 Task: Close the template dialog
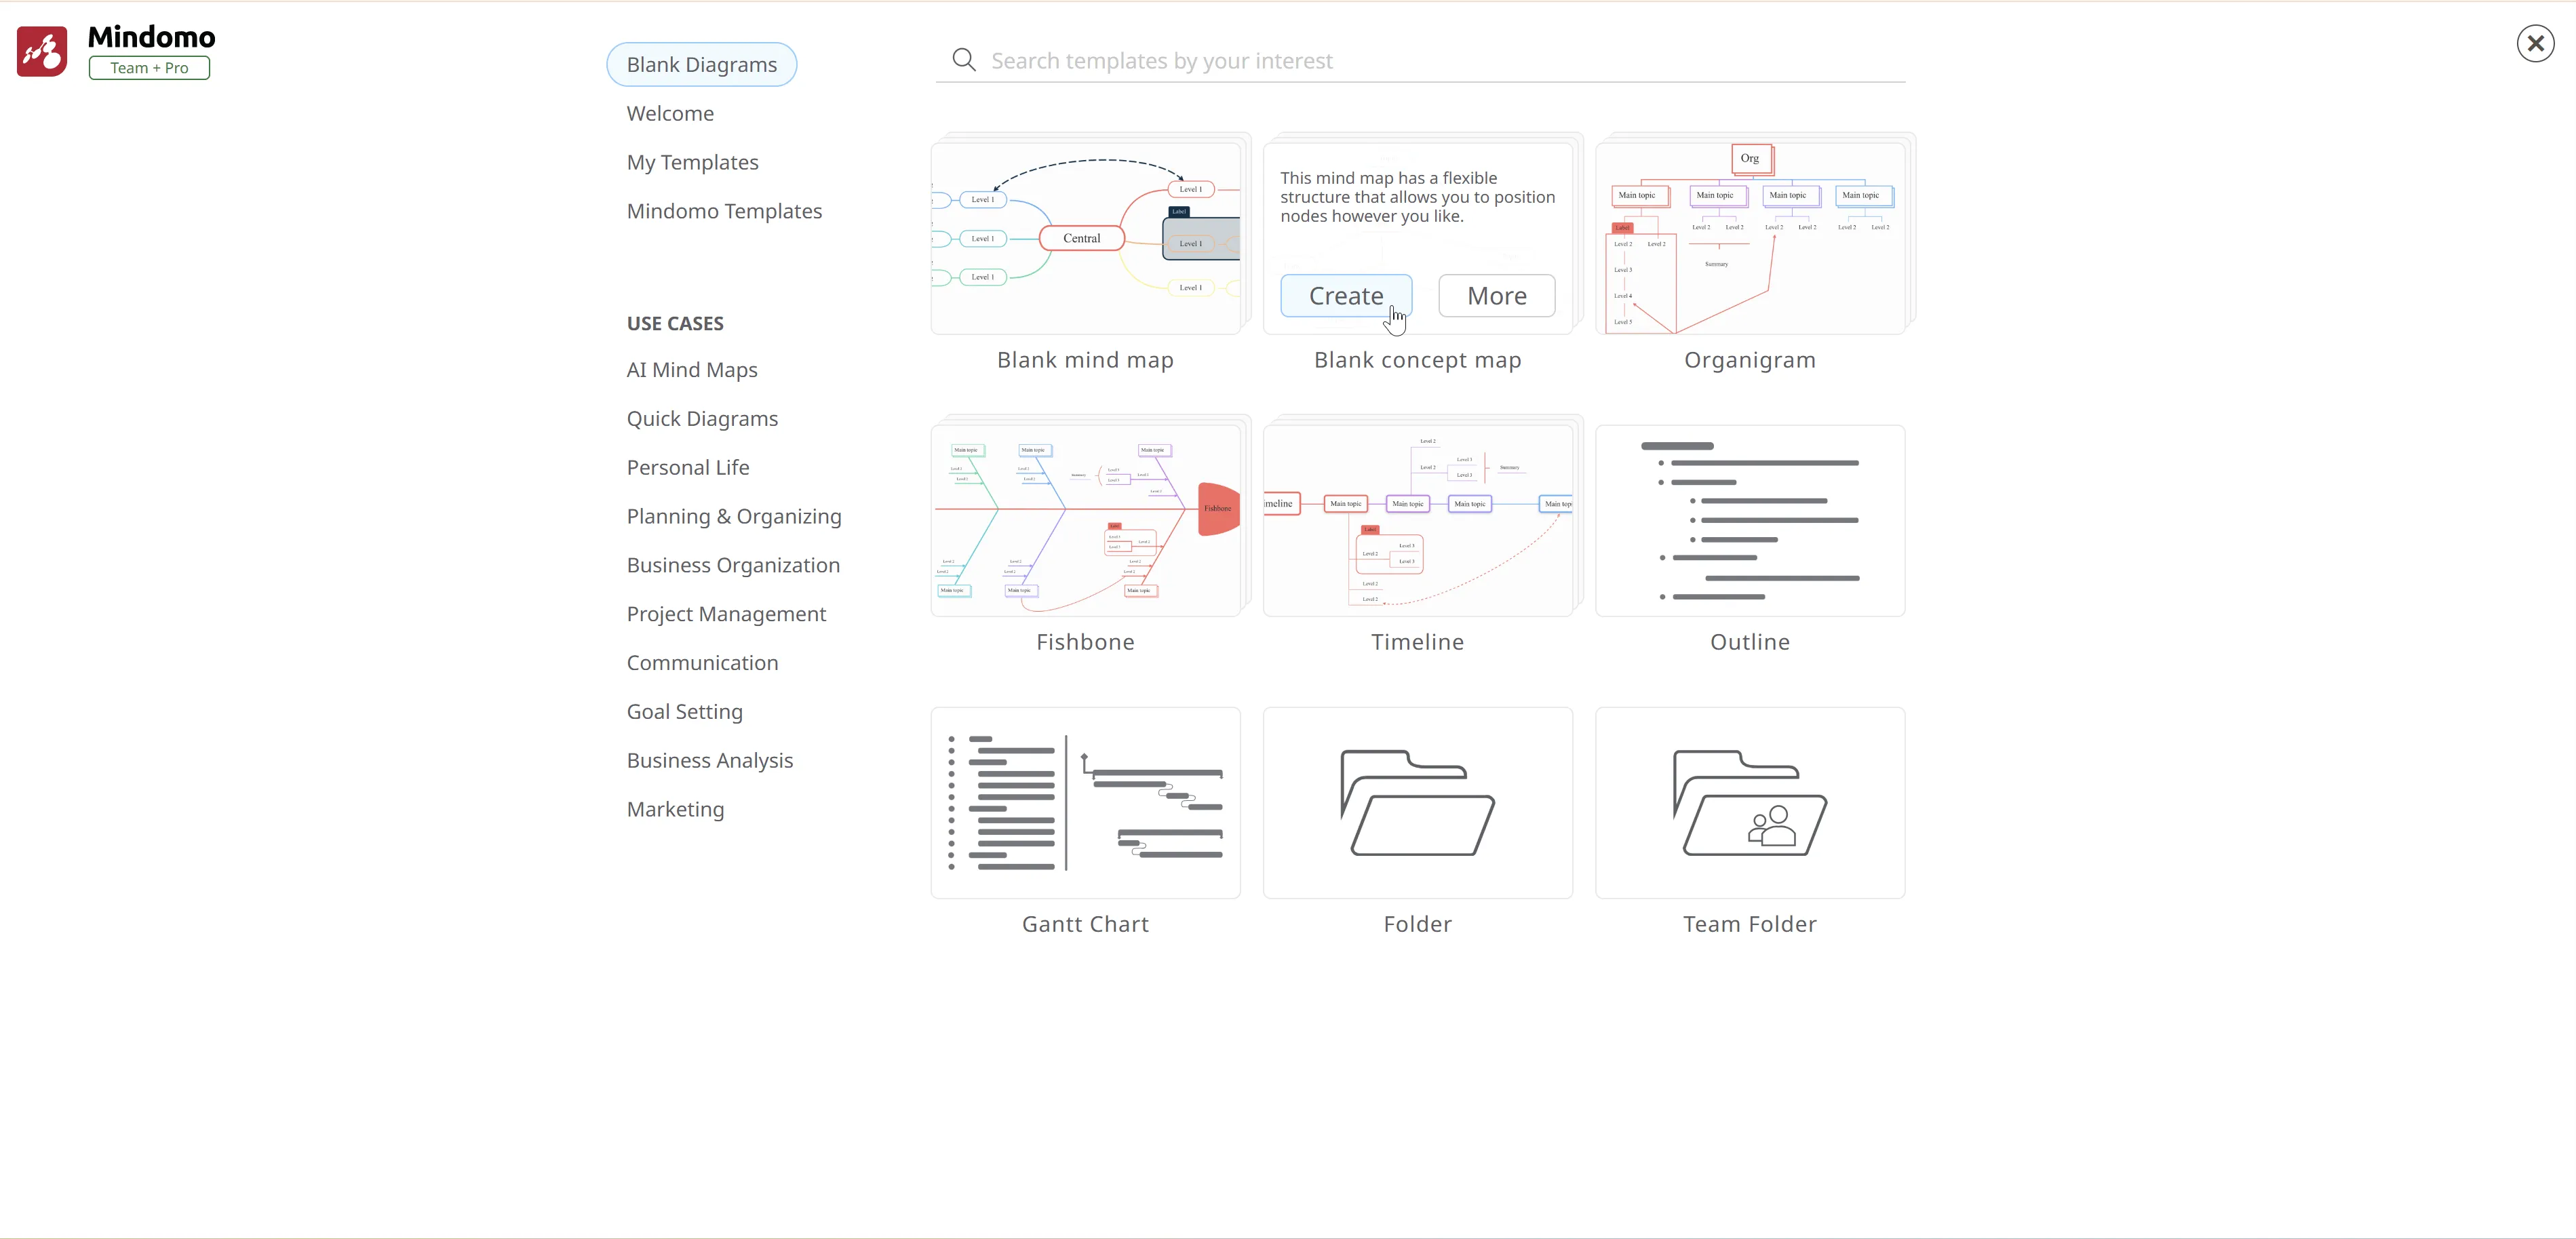2534,44
